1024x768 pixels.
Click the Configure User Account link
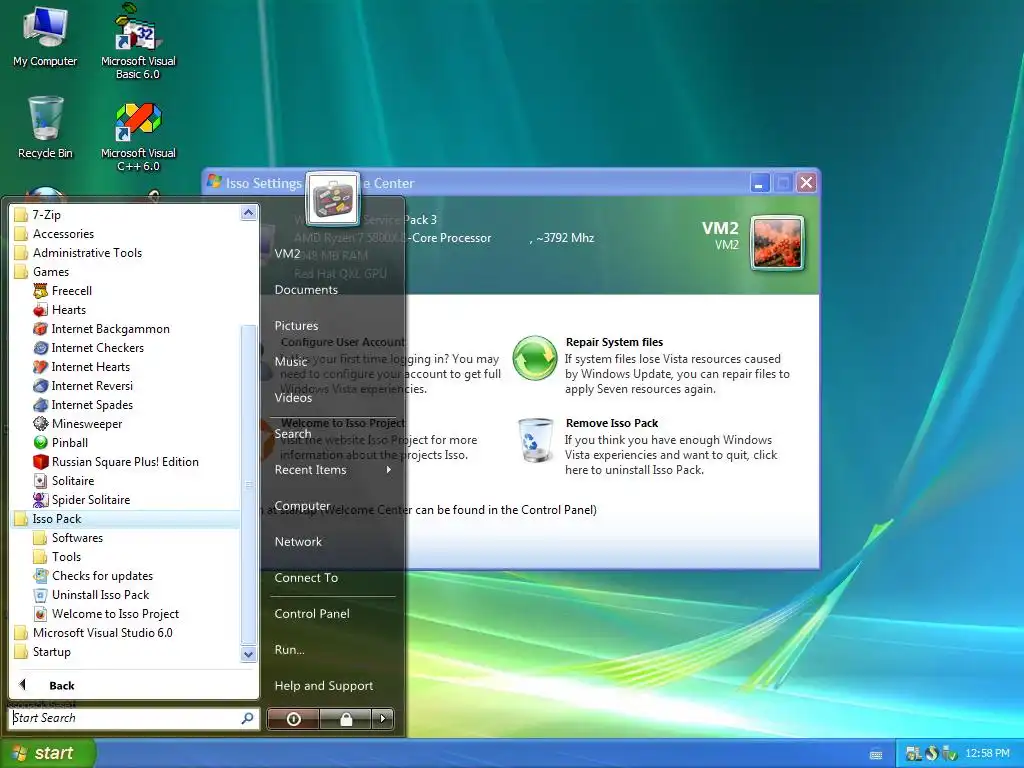343,342
